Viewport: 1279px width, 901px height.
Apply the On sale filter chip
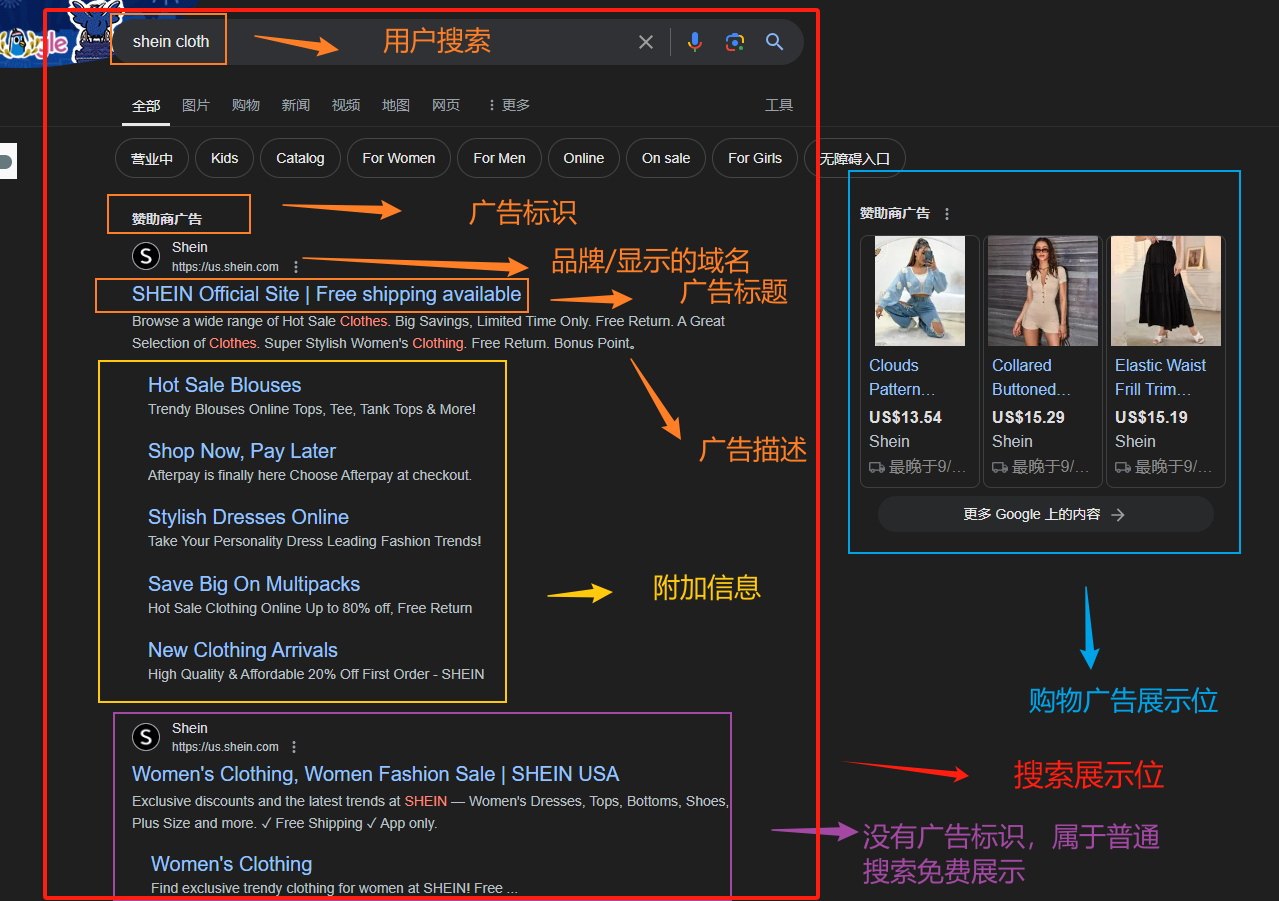coord(666,158)
